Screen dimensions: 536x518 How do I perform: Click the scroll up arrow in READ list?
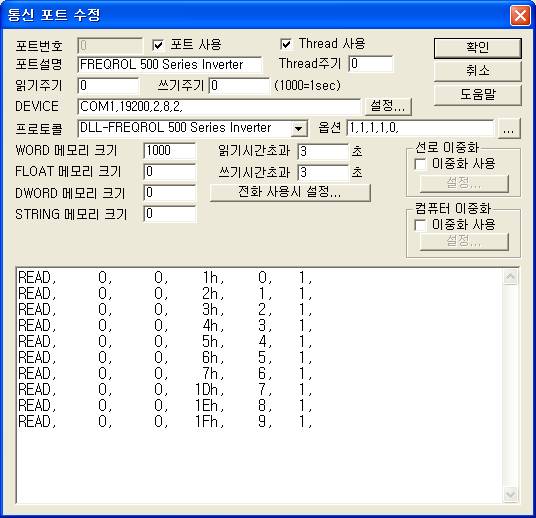pyautogui.click(x=510, y=277)
